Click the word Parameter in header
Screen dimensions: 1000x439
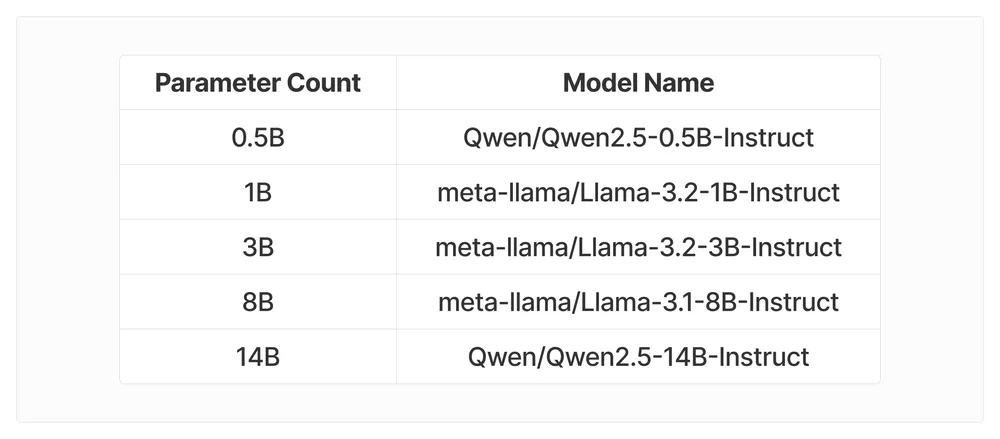(217, 83)
